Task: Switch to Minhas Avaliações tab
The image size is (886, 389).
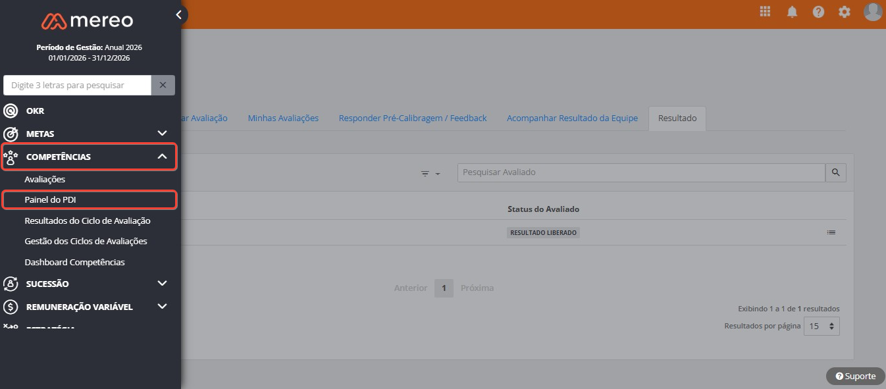Action: (x=283, y=118)
